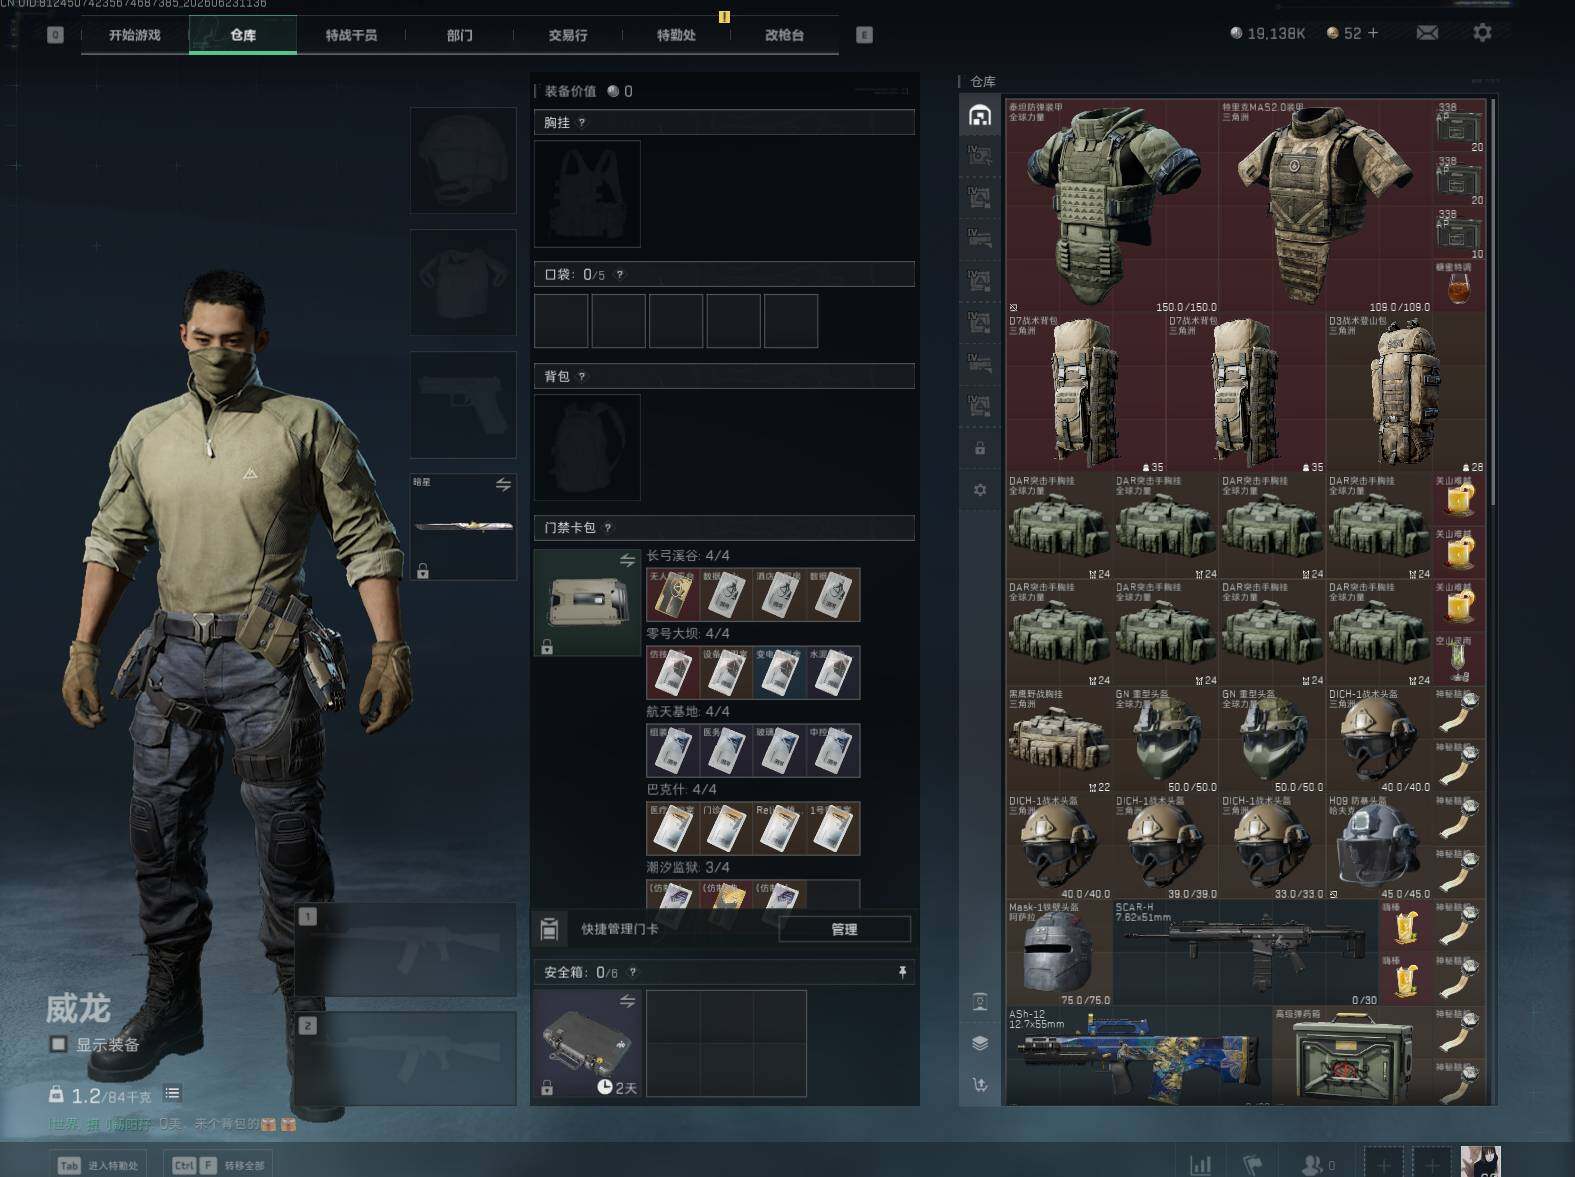Click the swap arrows on 暗星 knife slot
This screenshot has height=1177, width=1575.
[503, 485]
